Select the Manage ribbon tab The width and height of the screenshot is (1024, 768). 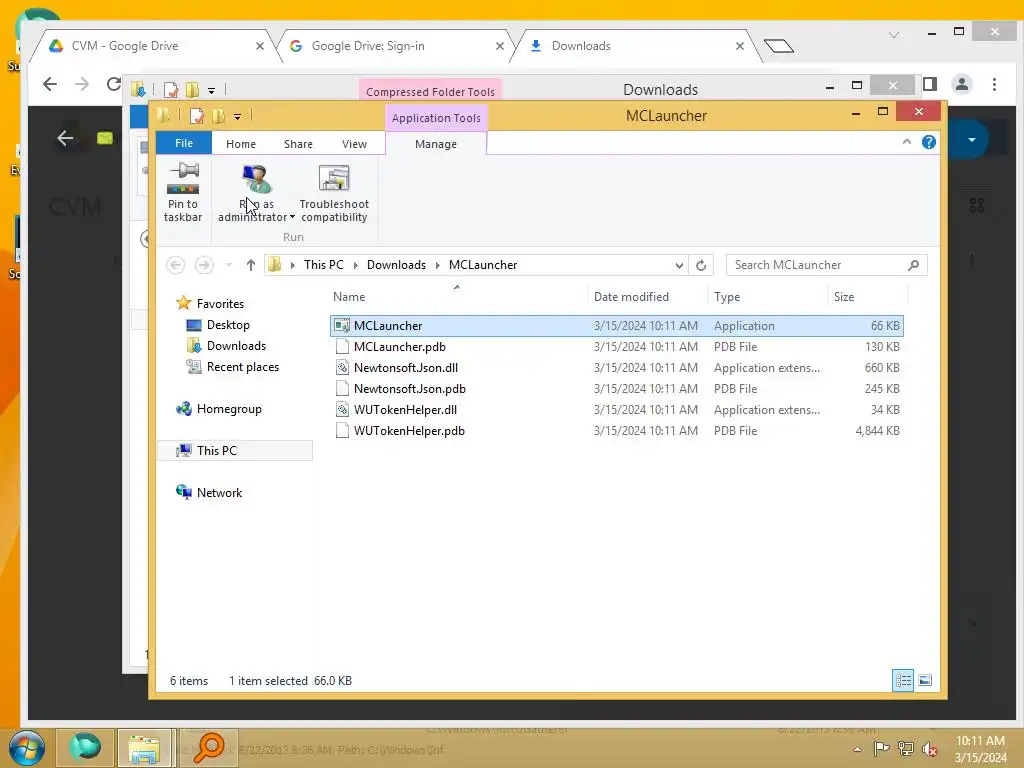click(x=436, y=144)
